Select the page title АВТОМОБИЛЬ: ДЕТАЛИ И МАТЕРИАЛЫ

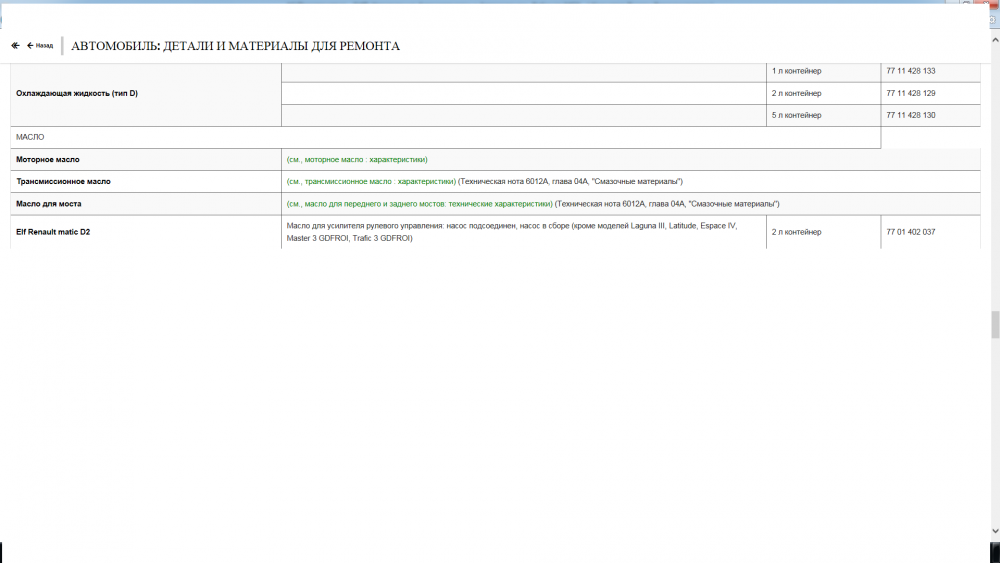tap(235, 46)
